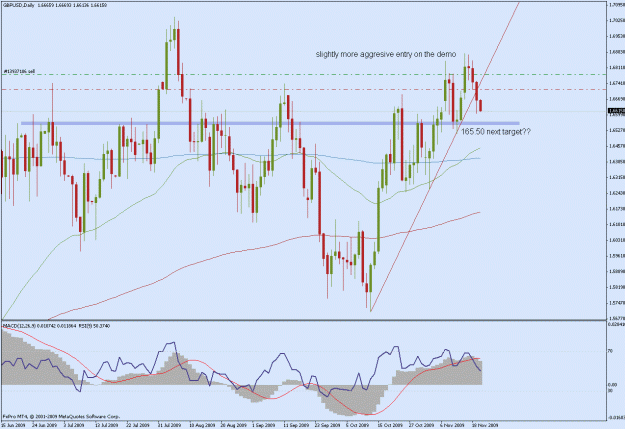Click the '1 Sep 2009' date label
This screenshot has height=429, width=625.
[264, 425]
